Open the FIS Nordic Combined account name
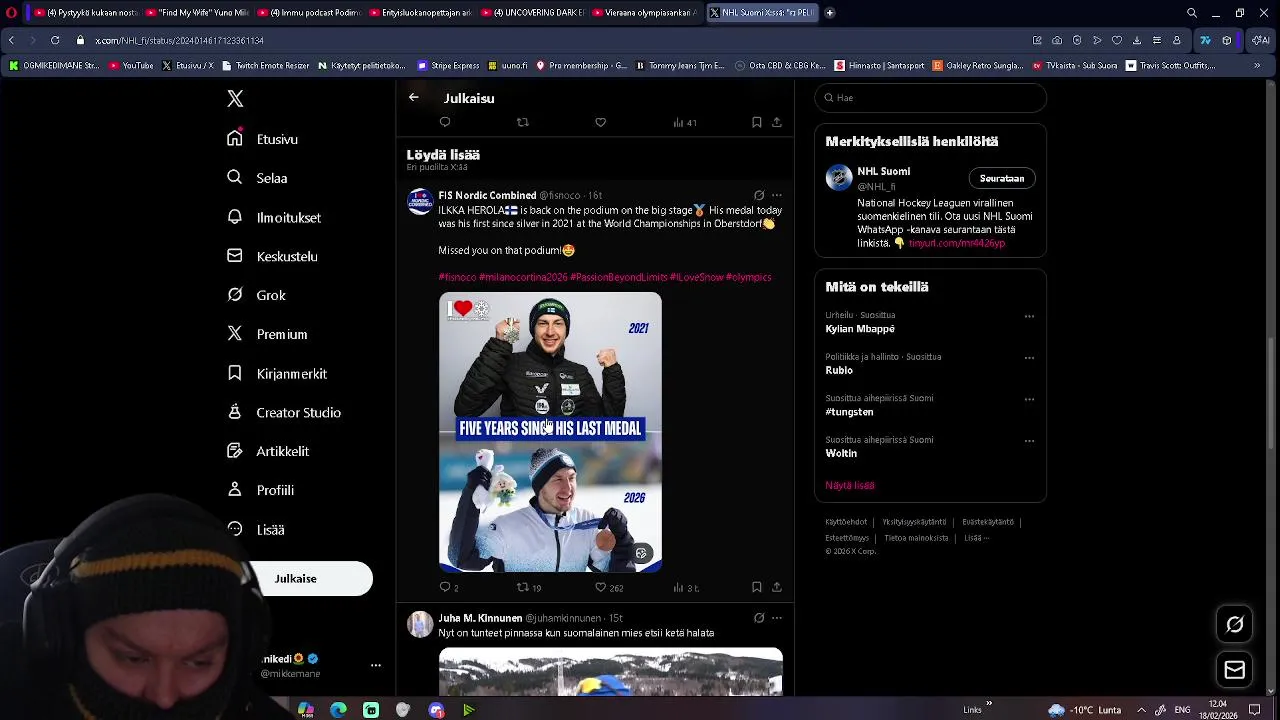Screen dimensions: 1280x720 pos(487,195)
